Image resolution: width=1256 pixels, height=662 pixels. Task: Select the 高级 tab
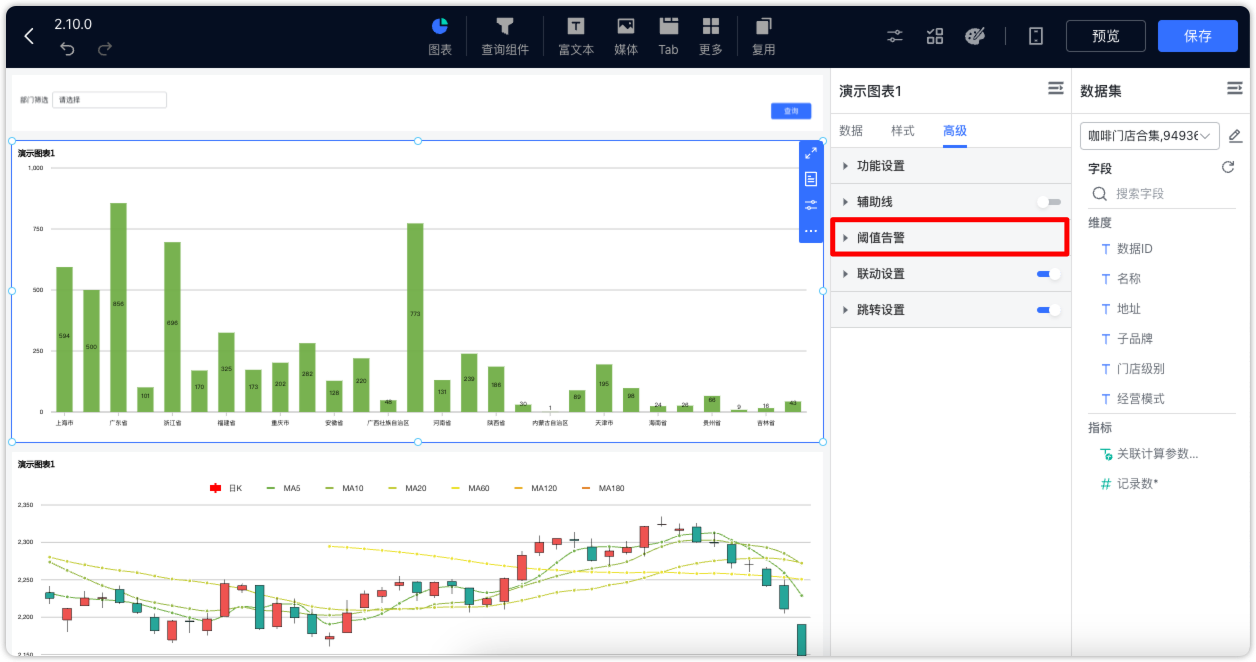955,131
